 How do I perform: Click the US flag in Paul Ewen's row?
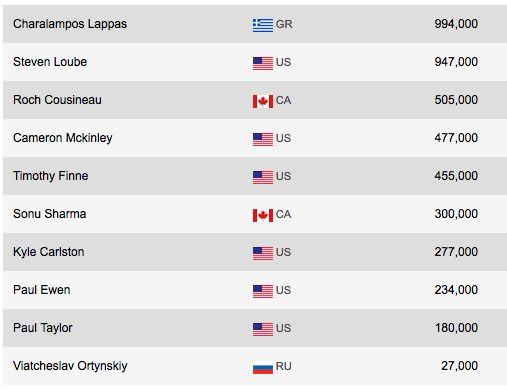(x=263, y=291)
